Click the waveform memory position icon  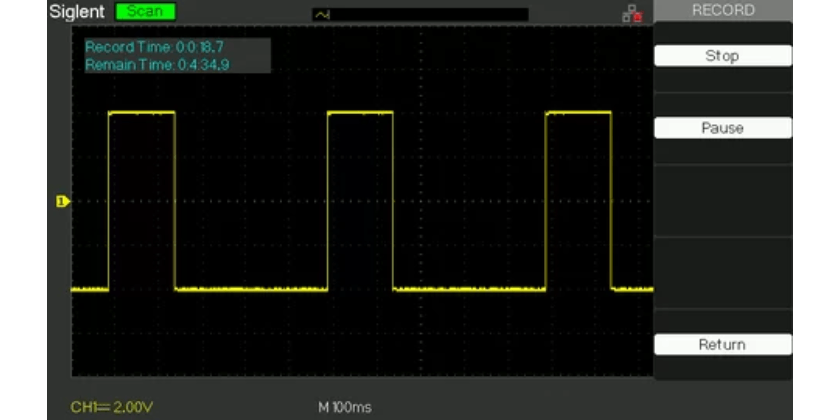(x=321, y=14)
